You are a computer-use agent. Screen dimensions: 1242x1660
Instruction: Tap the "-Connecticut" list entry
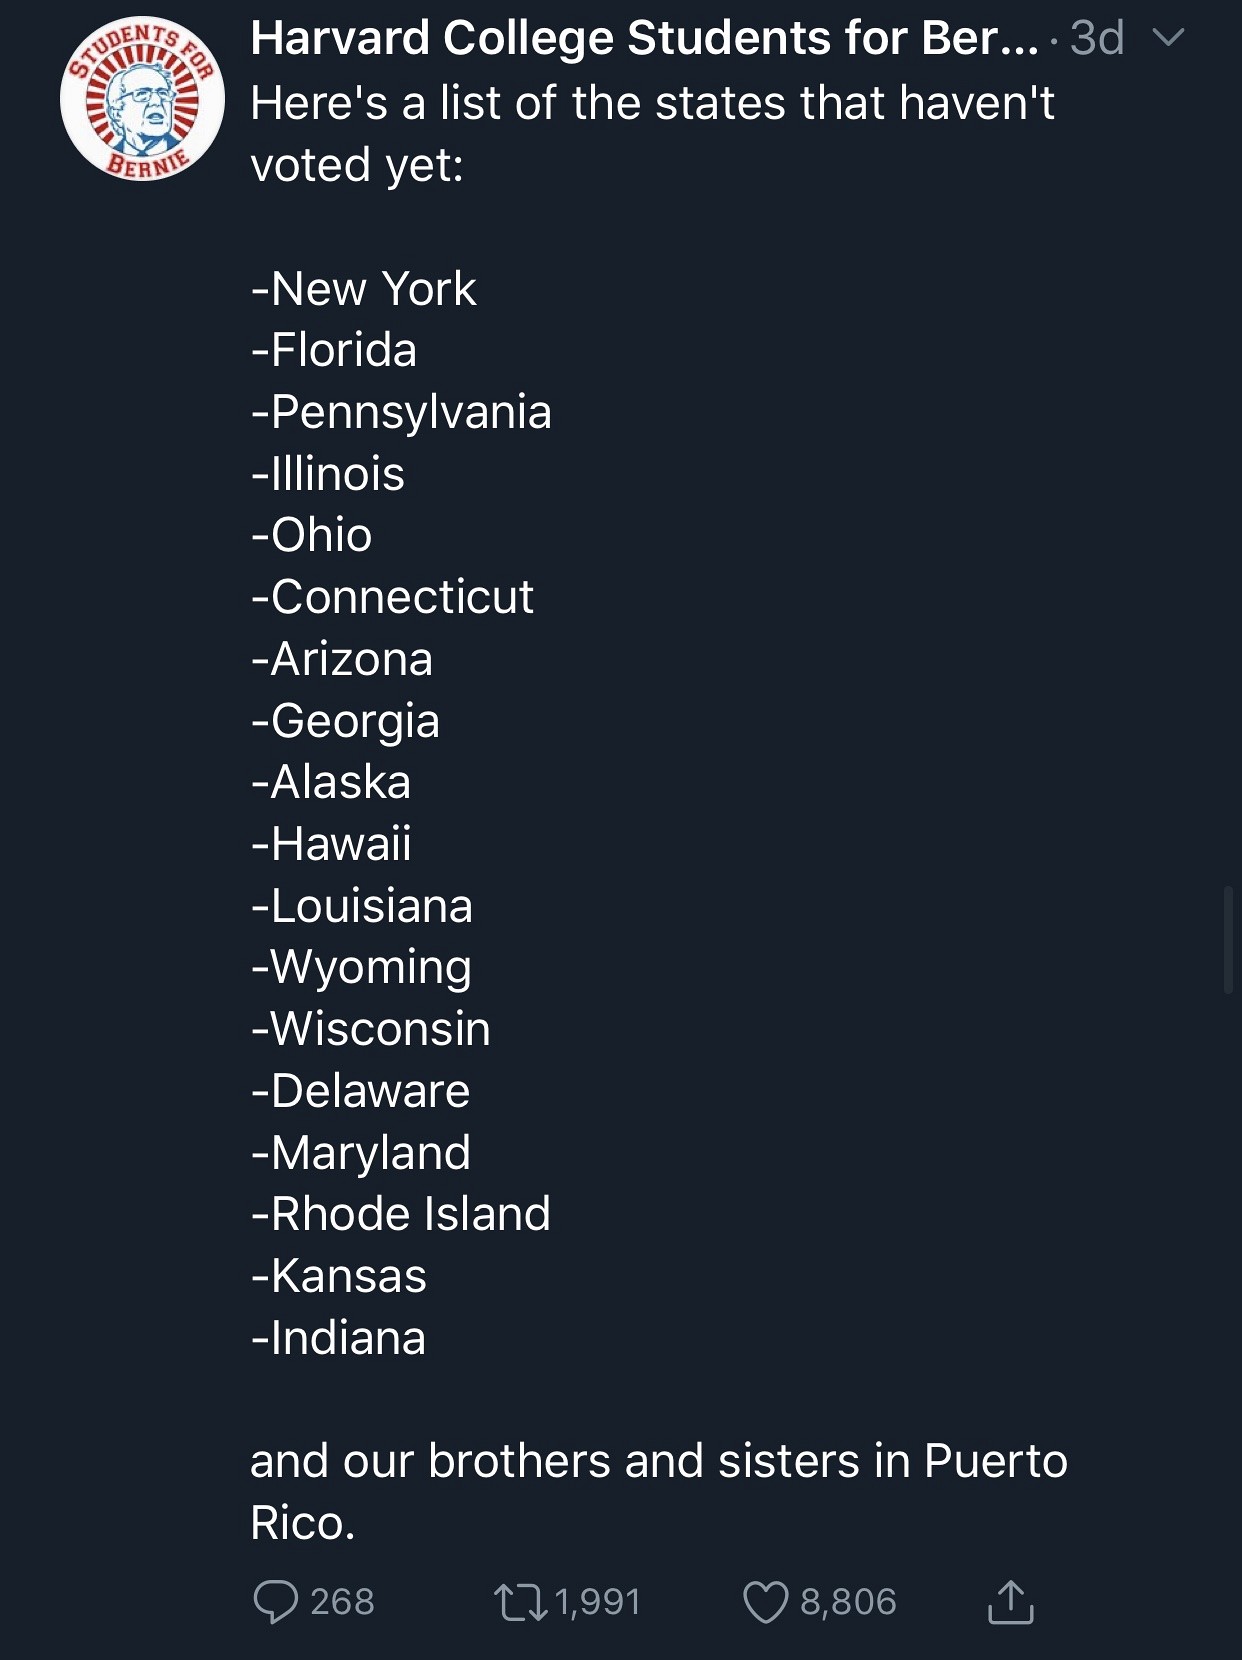392,597
